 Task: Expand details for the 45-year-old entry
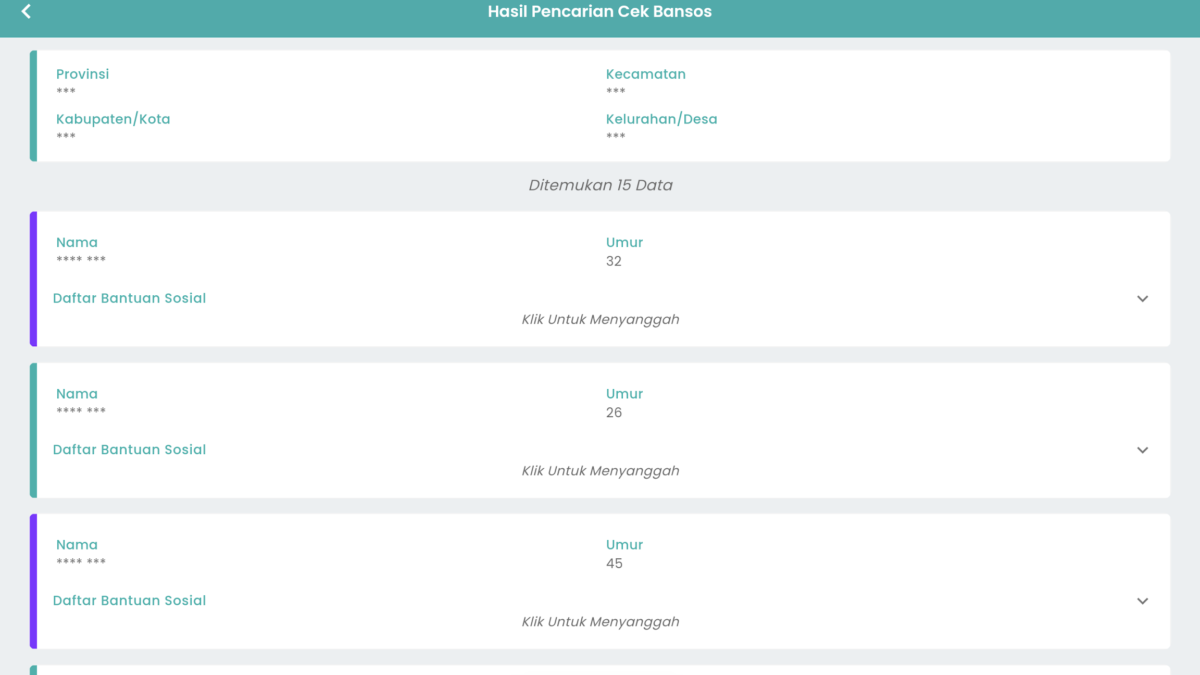[1142, 601]
